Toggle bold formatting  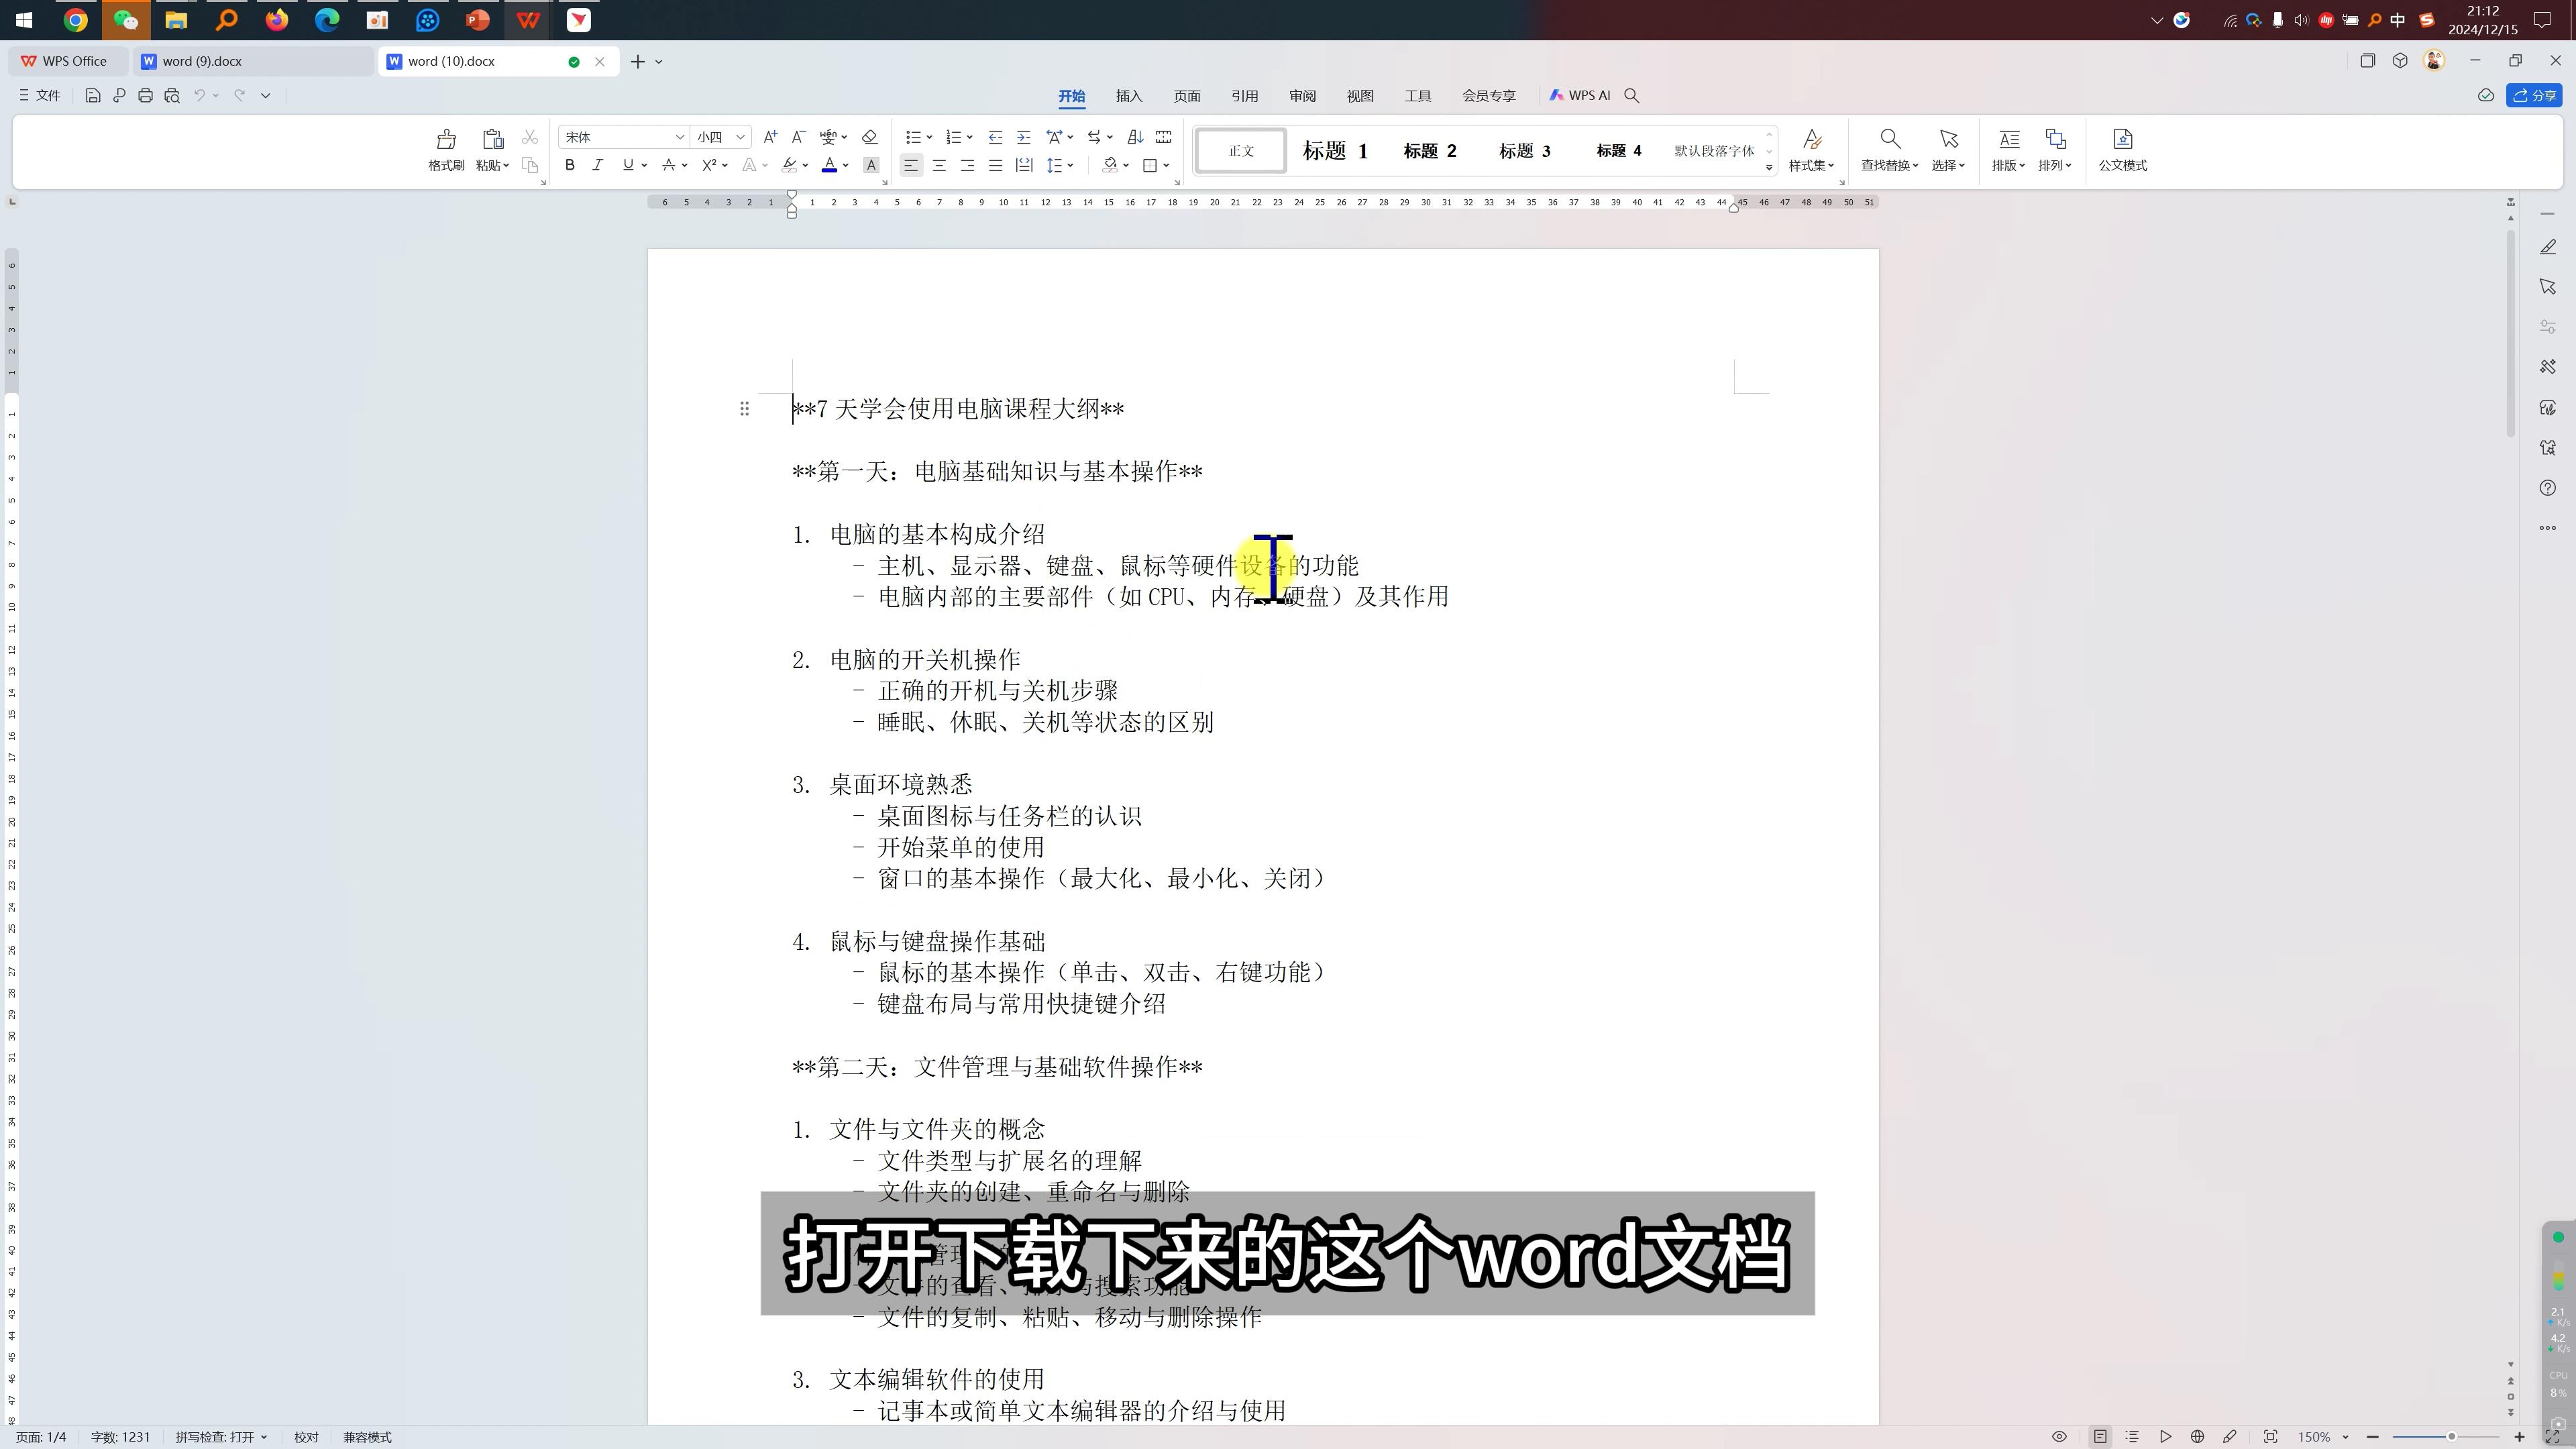[x=570, y=165]
